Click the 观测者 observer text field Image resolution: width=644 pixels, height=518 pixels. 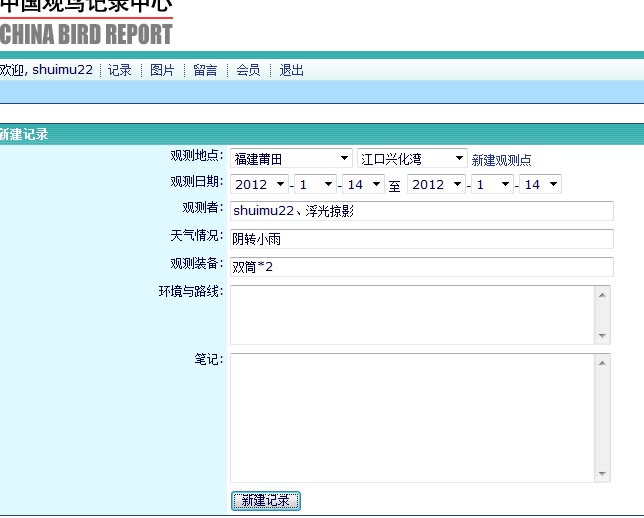[421, 211]
